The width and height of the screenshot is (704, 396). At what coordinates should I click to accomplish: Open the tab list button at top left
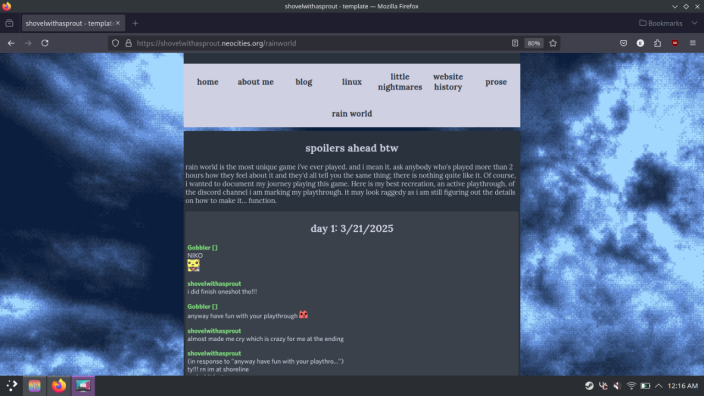pos(9,23)
